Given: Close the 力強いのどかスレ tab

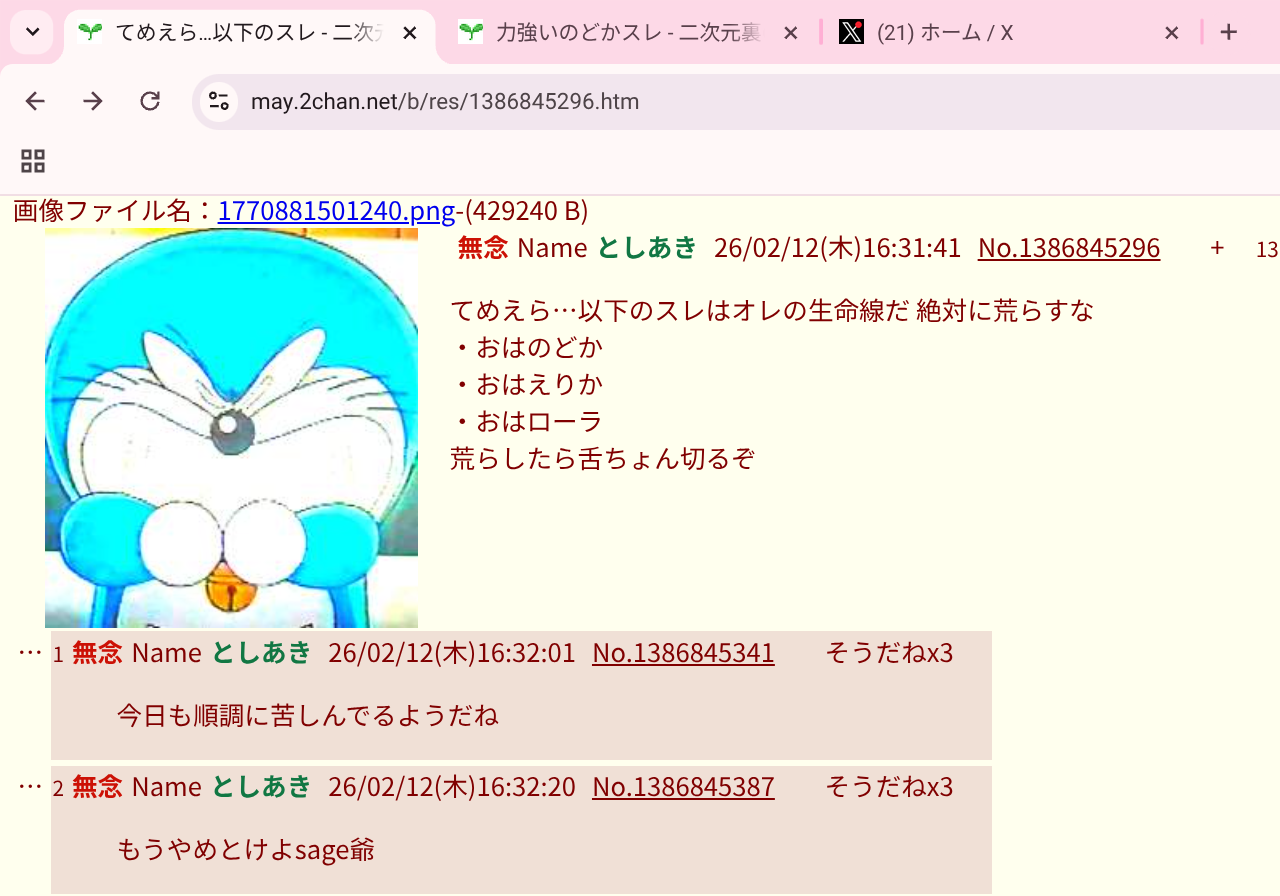Looking at the screenshot, I should 790,33.
